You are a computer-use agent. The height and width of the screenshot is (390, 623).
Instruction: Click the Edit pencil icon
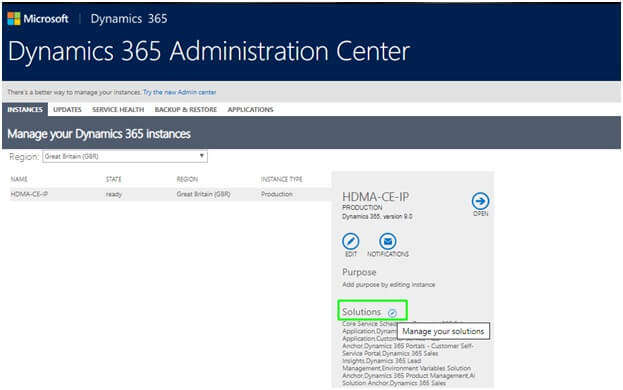350,241
